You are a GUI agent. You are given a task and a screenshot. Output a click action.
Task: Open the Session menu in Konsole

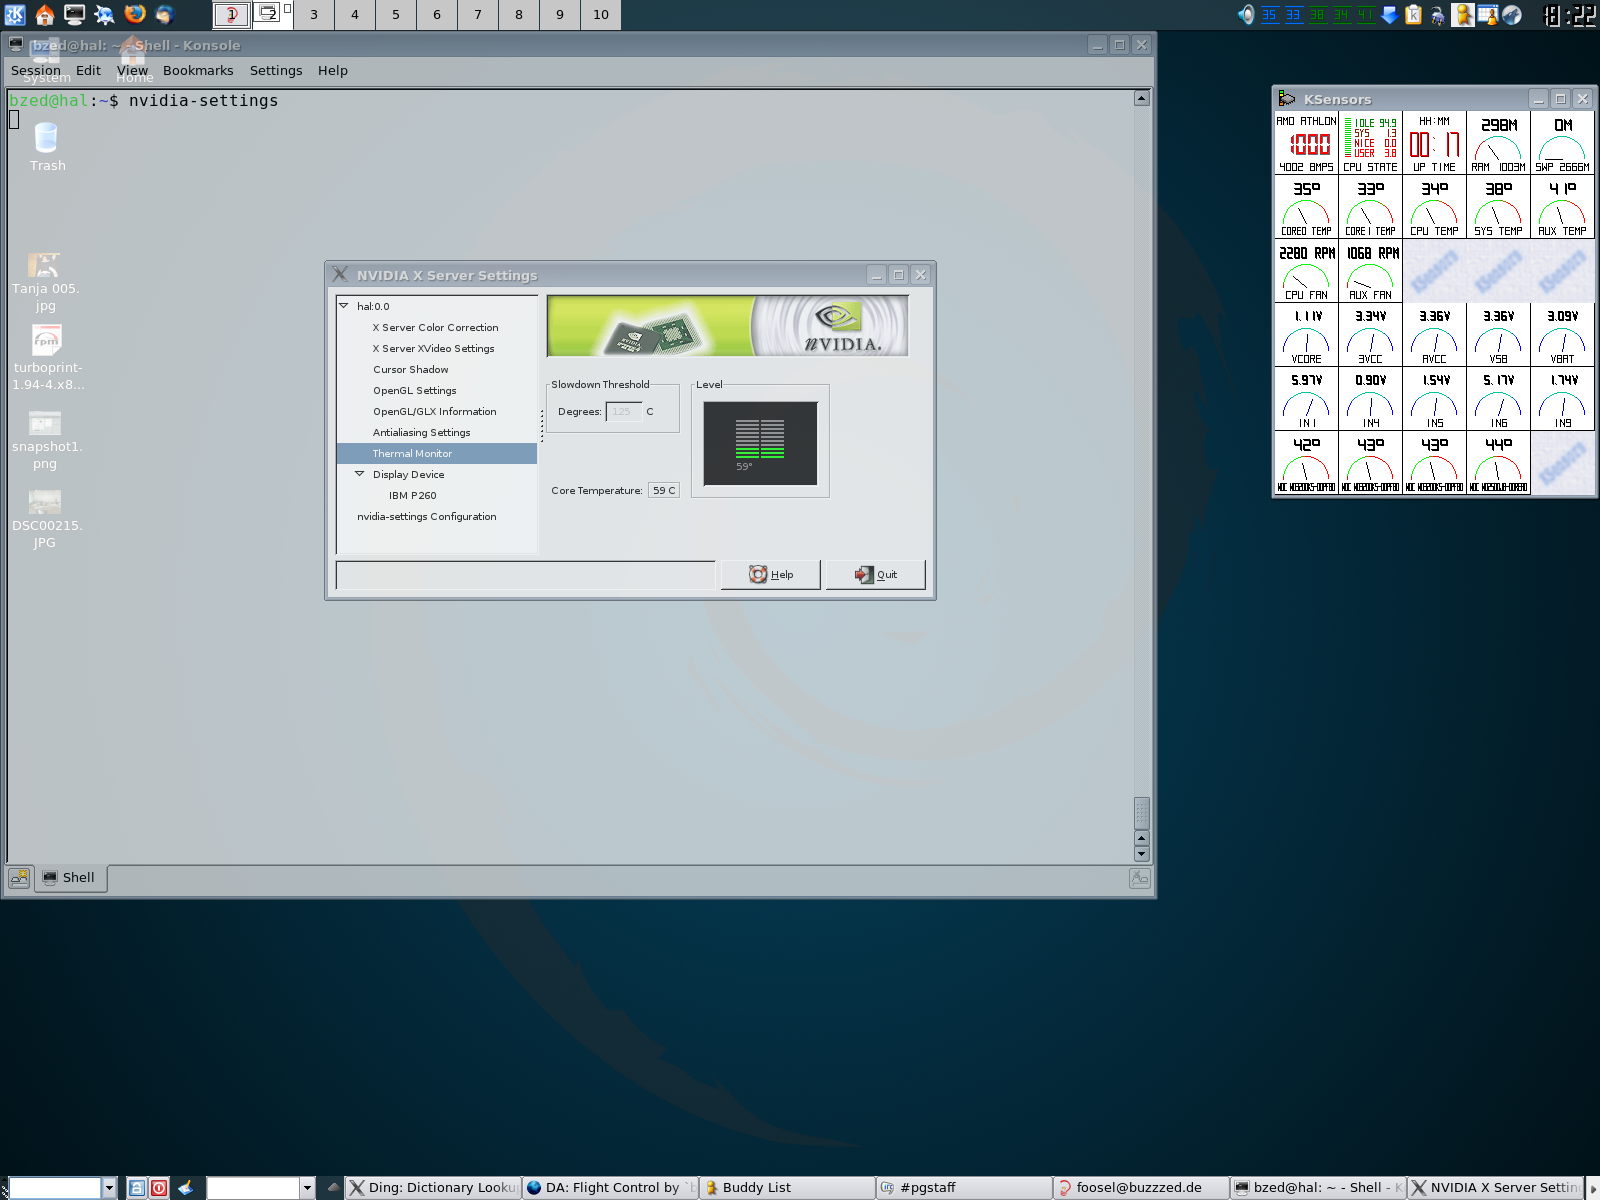coord(35,70)
